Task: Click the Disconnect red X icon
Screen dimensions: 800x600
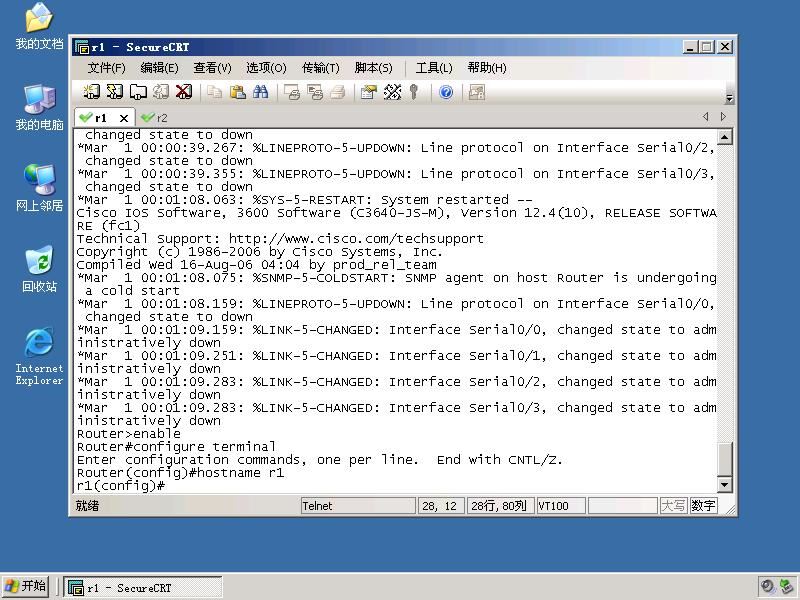Action: point(184,92)
